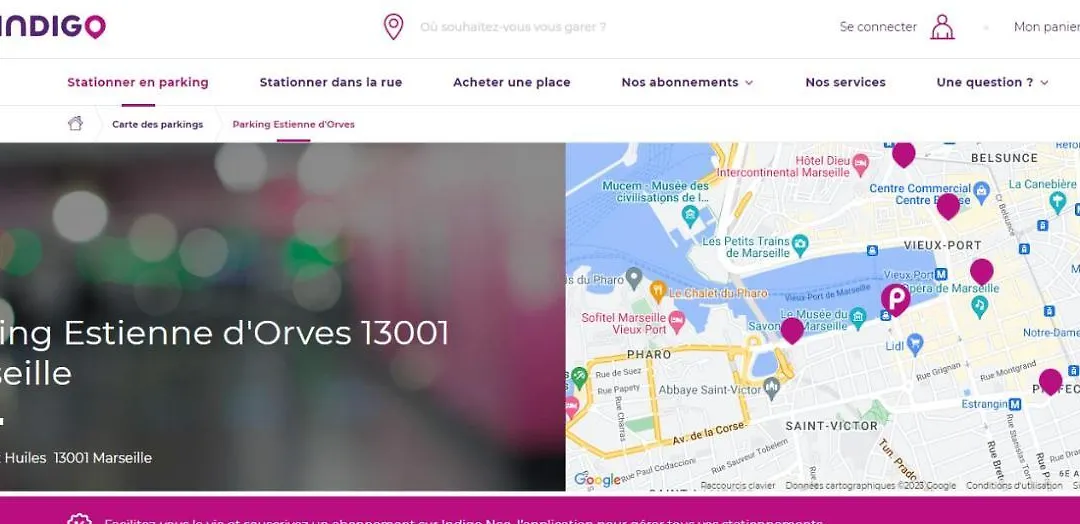Click the parking marker near Centre Bourse
The image size is (1080, 524).
(948, 207)
